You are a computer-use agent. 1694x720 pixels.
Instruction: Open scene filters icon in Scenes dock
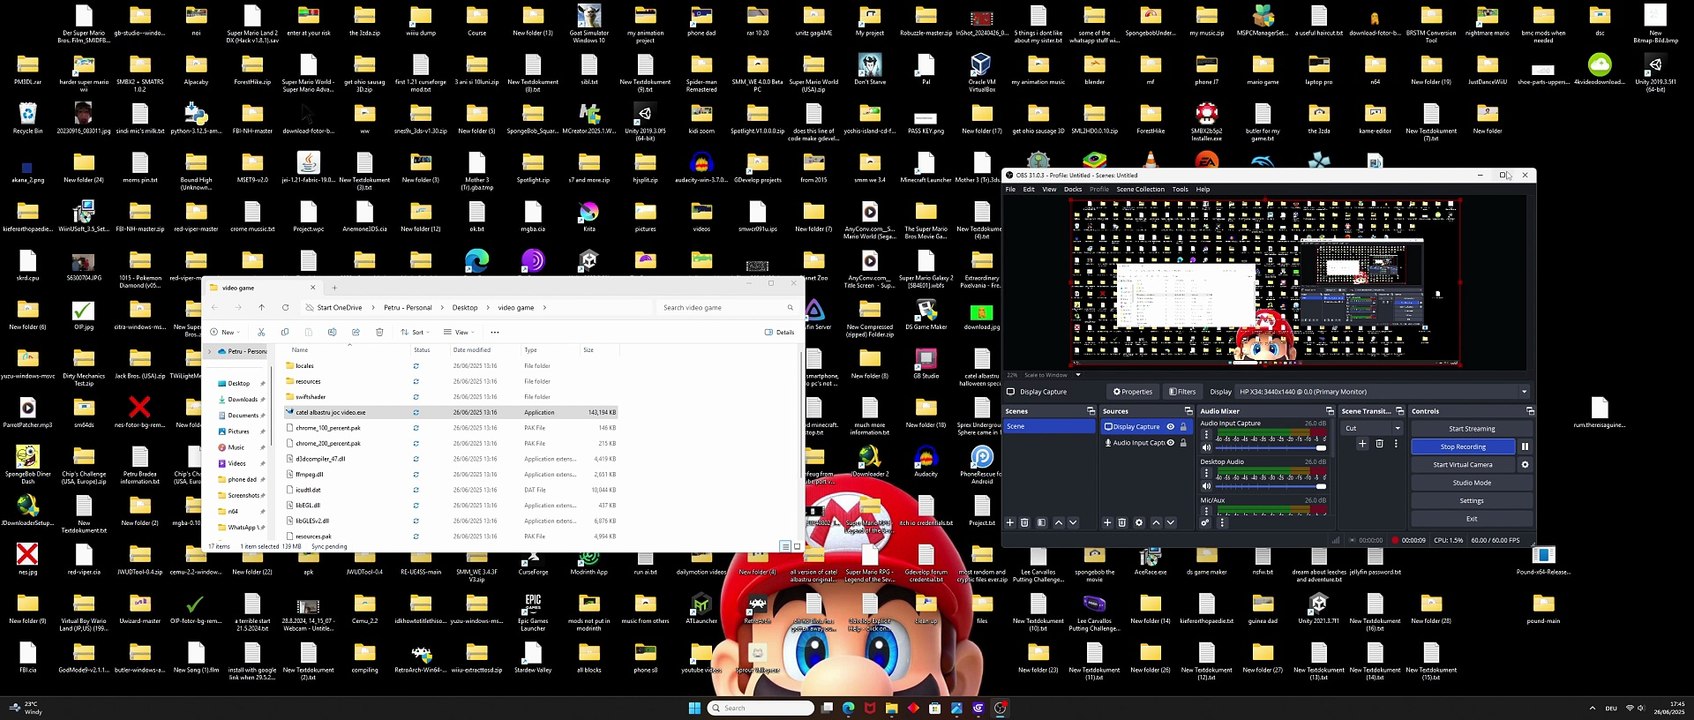pos(1041,522)
